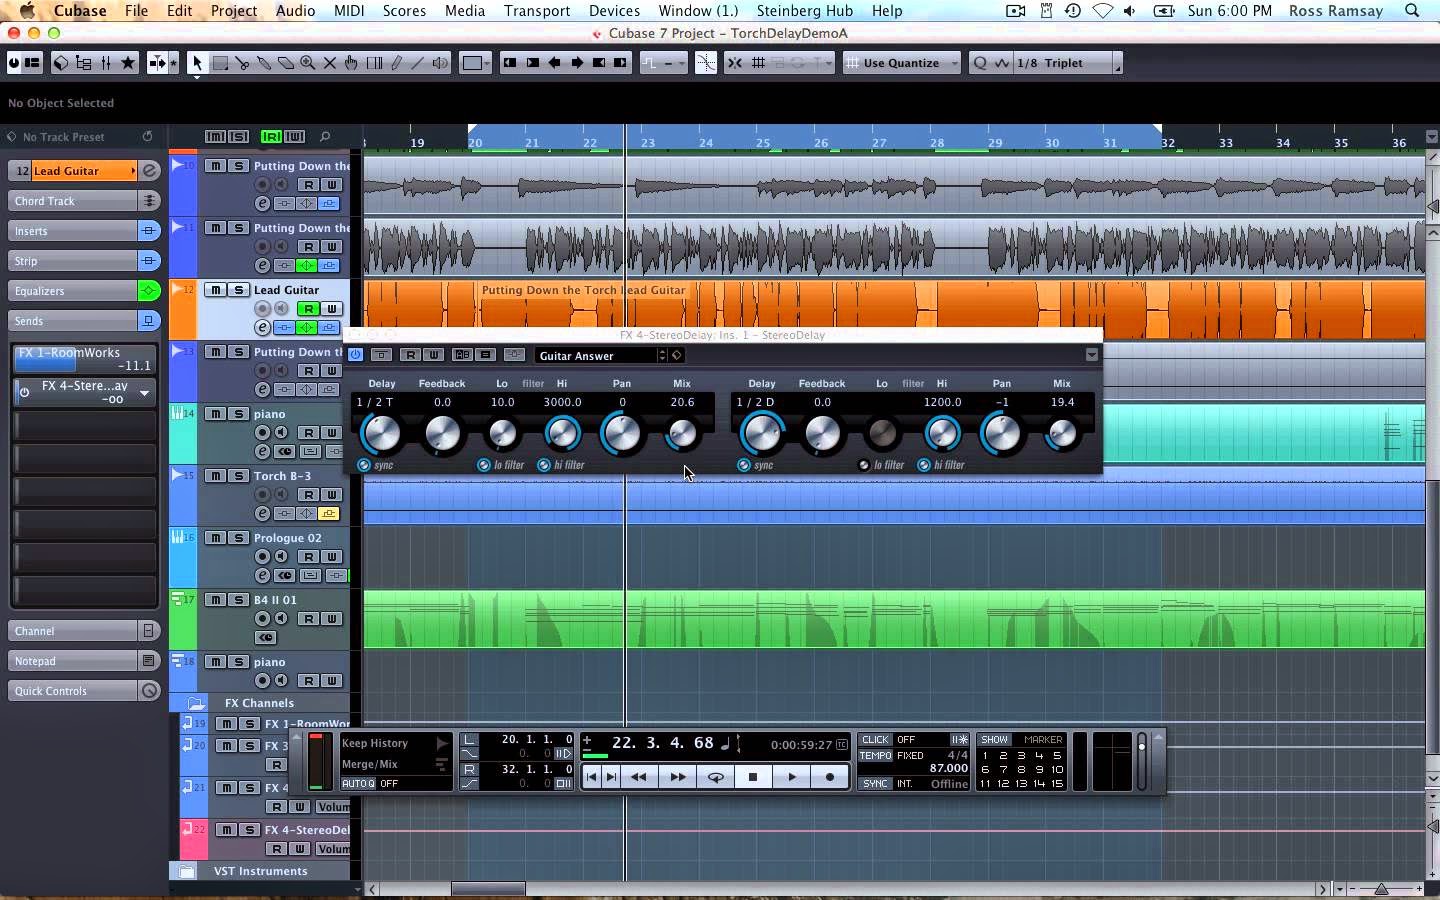Viewport: 1440px width, 900px height.
Task: Toggle right delay hi filter
Action: pyautogui.click(x=924, y=465)
